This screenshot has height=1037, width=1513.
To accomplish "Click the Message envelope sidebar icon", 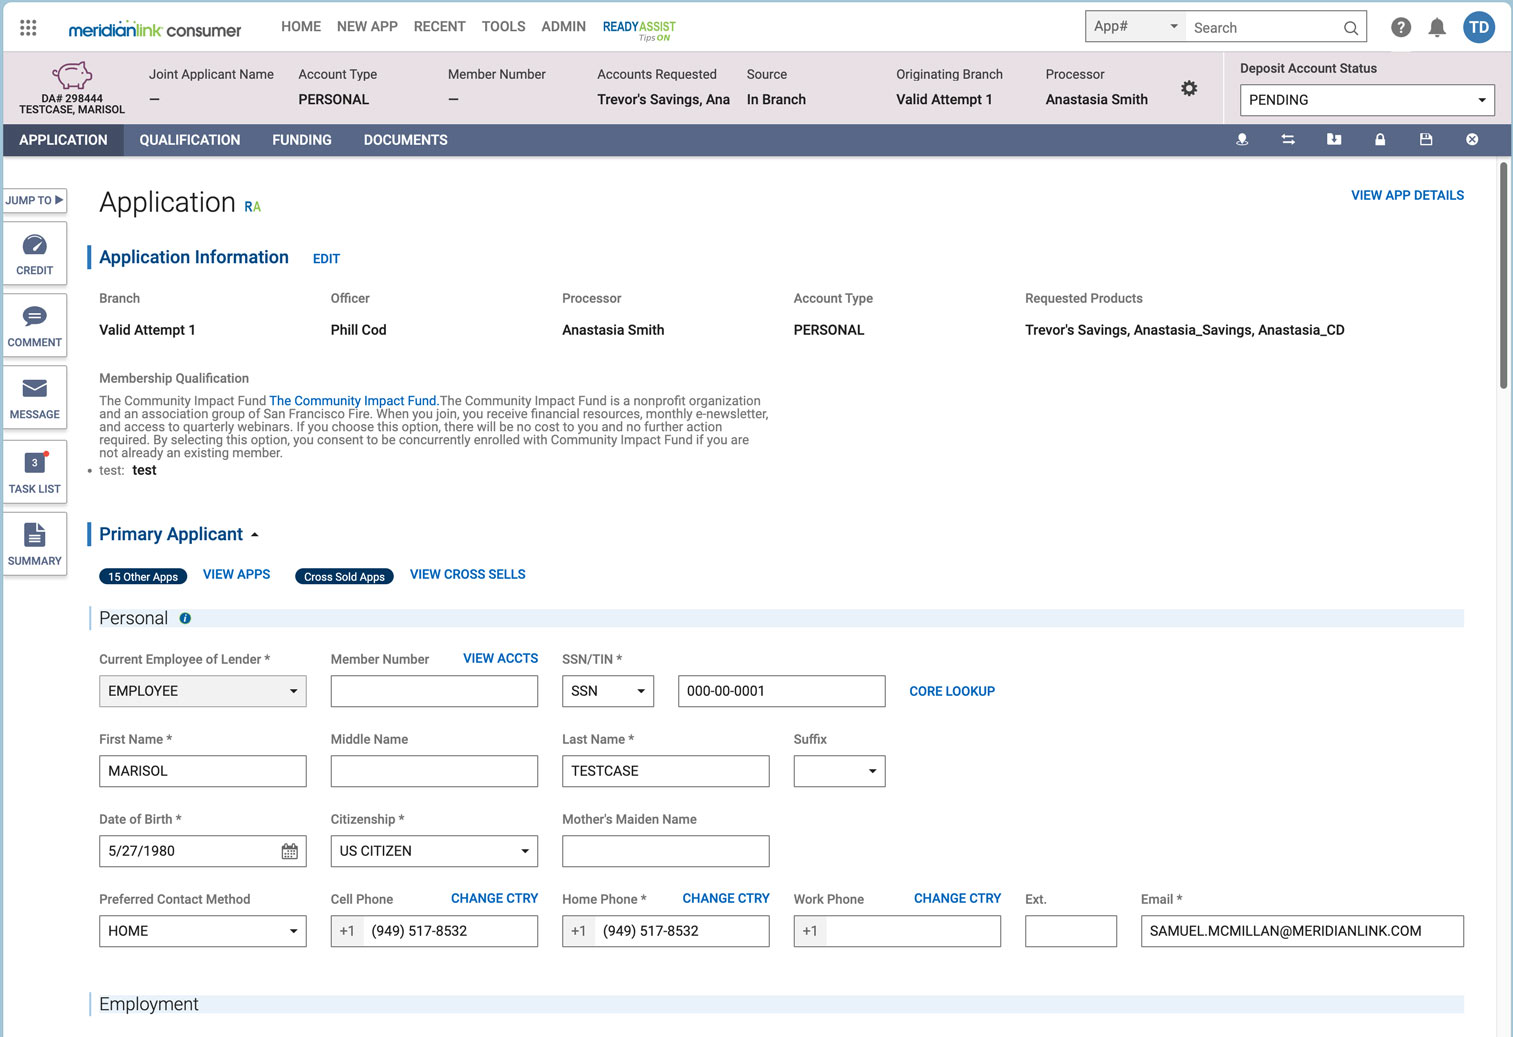I will 35,396.
